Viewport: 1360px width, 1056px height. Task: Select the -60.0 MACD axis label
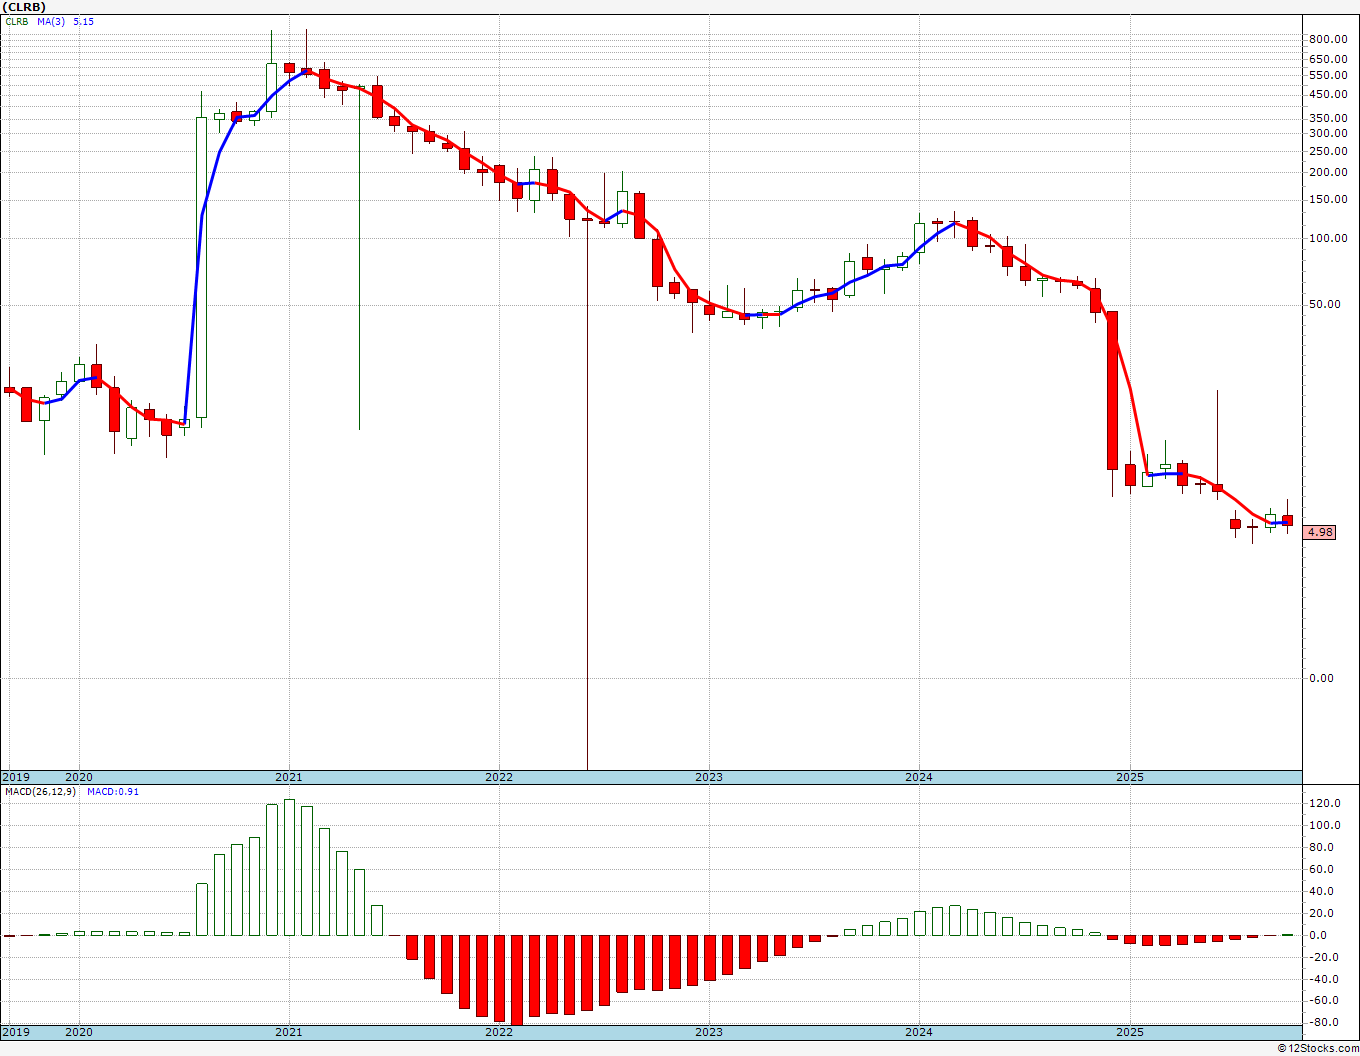[1326, 1001]
